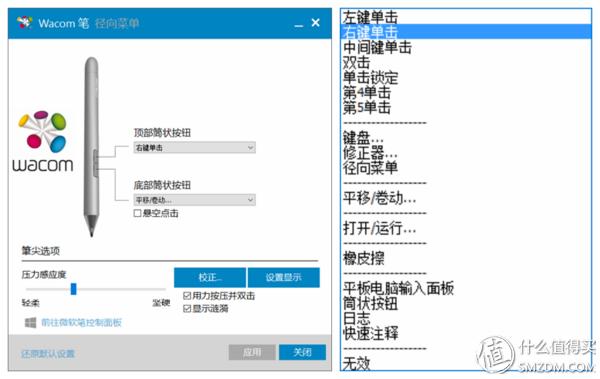Click the 径向菜单 title bar text
The height and width of the screenshot is (379, 600).
[117, 23]
